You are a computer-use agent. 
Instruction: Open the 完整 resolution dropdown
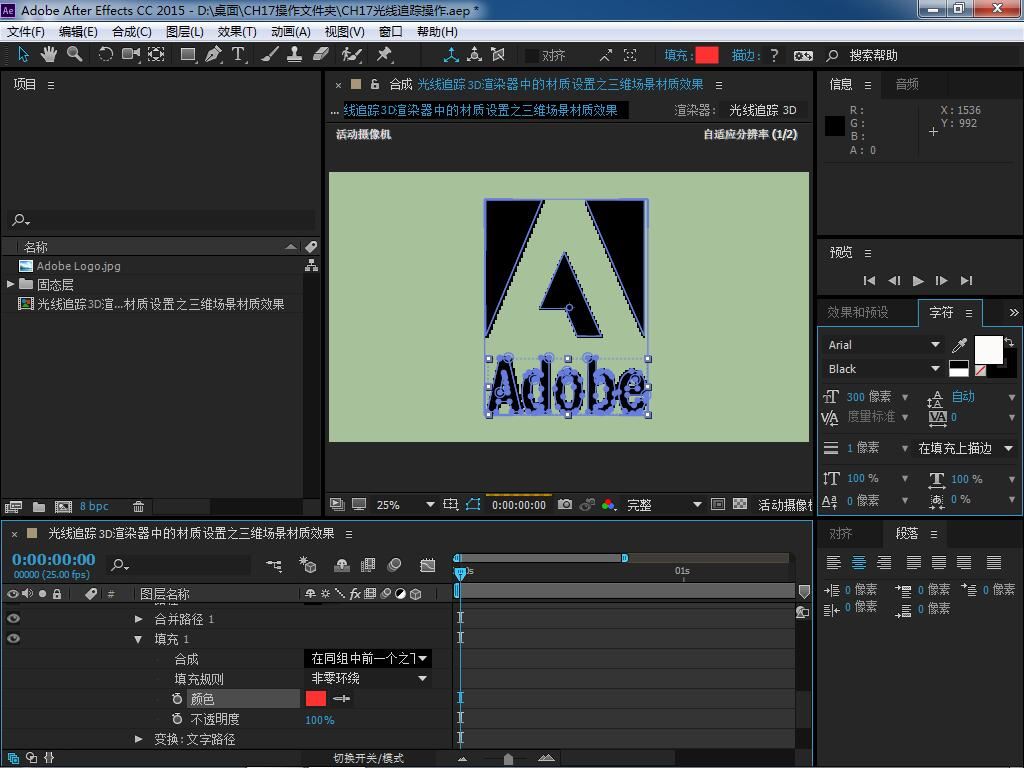coord(664,505)
